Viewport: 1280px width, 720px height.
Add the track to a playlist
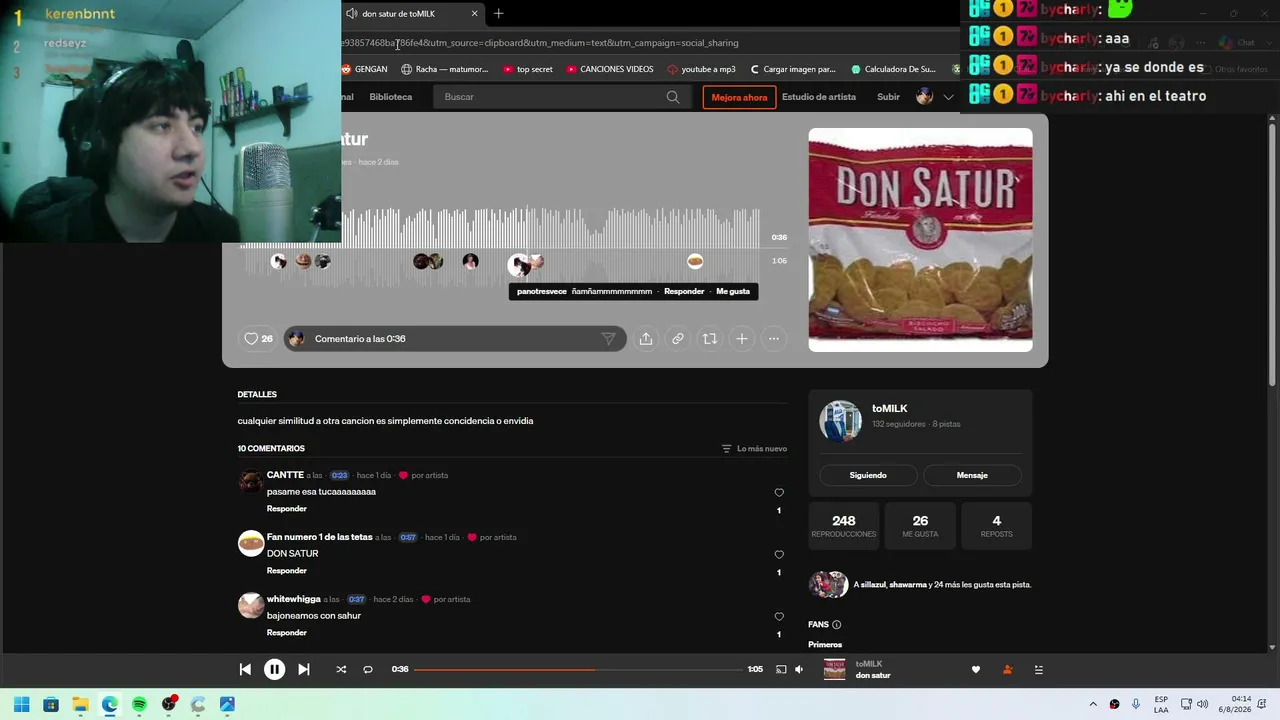point(742,339)
